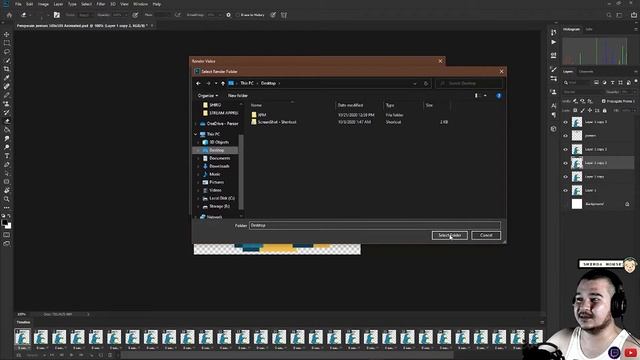Toggle Quick Mask mode
The image size is (640, 360).
[x=7, y=235]
